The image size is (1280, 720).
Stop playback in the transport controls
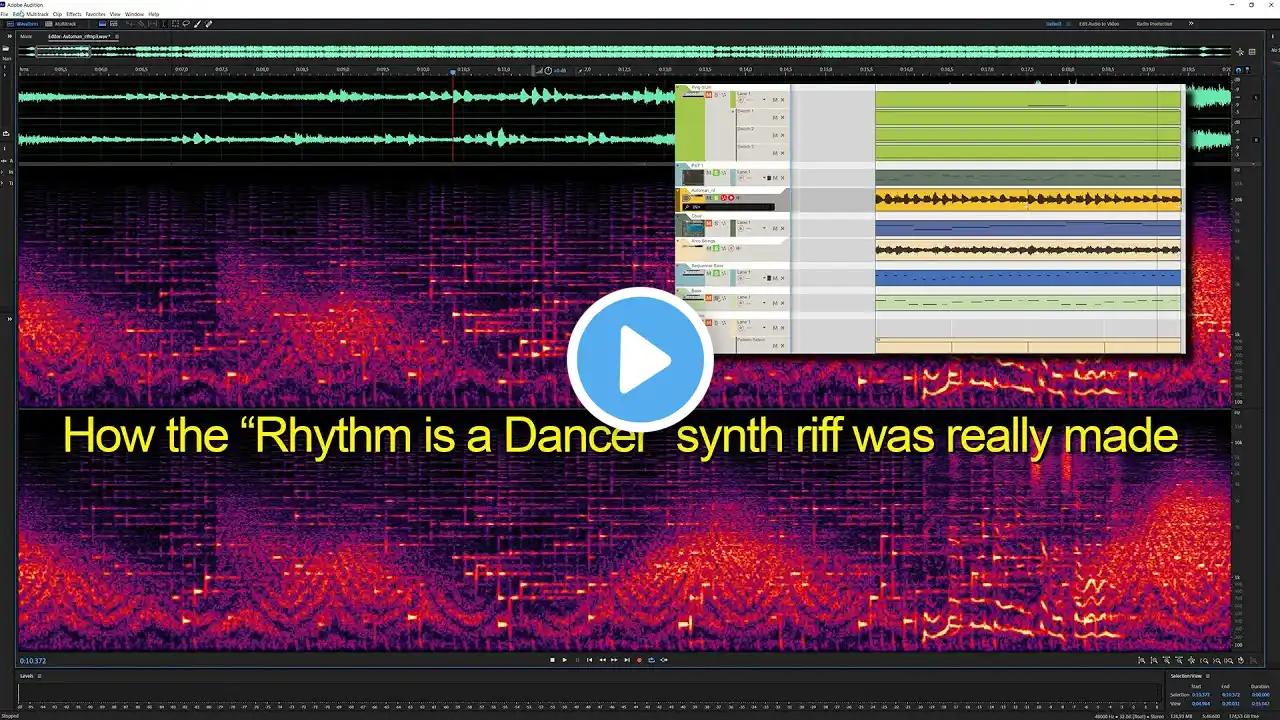click(552, 660)
